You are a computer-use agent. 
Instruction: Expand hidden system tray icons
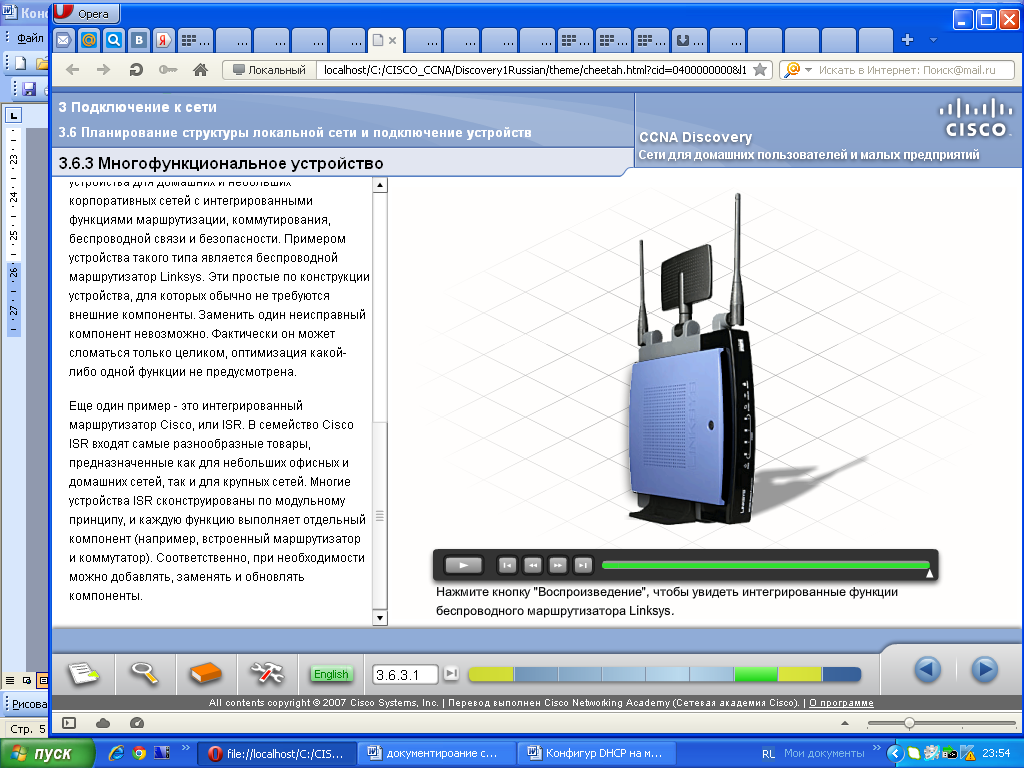click(x=895, y=754)
